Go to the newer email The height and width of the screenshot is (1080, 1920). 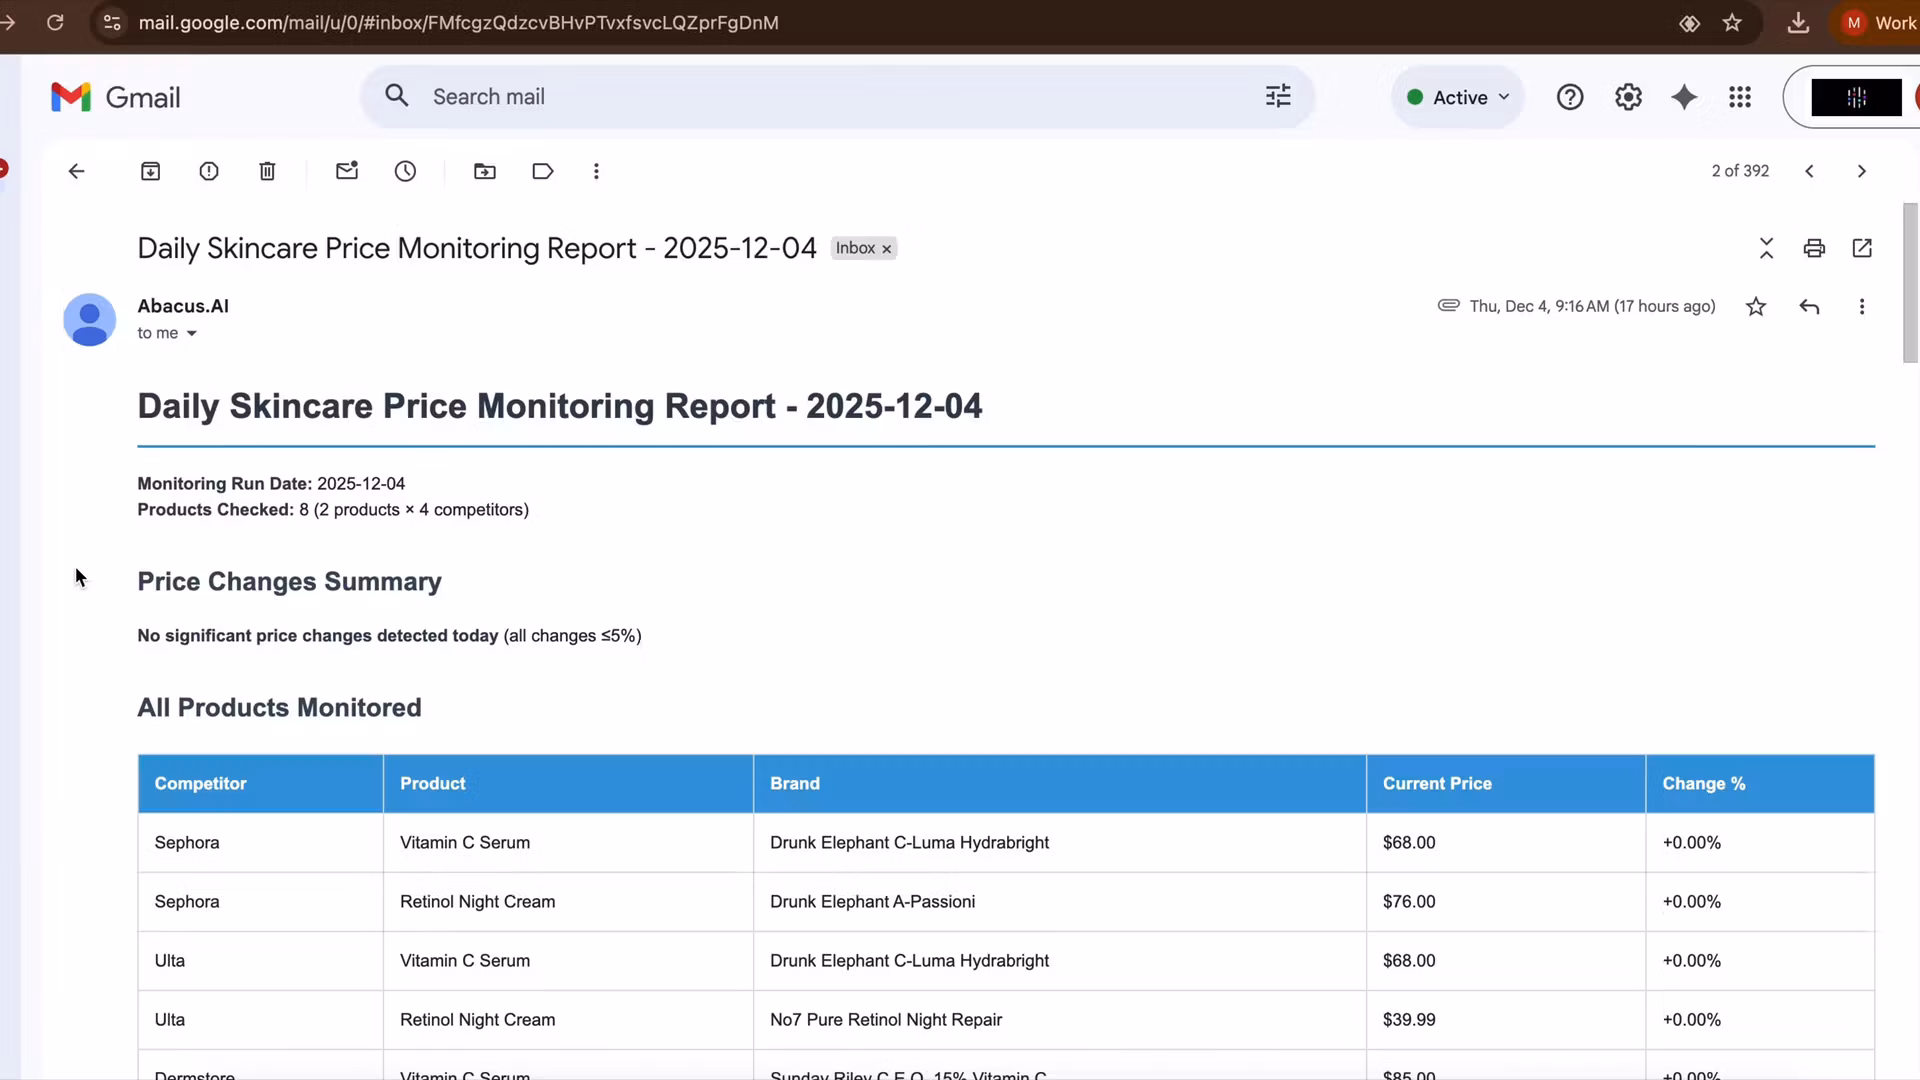tap(1809, 171)
